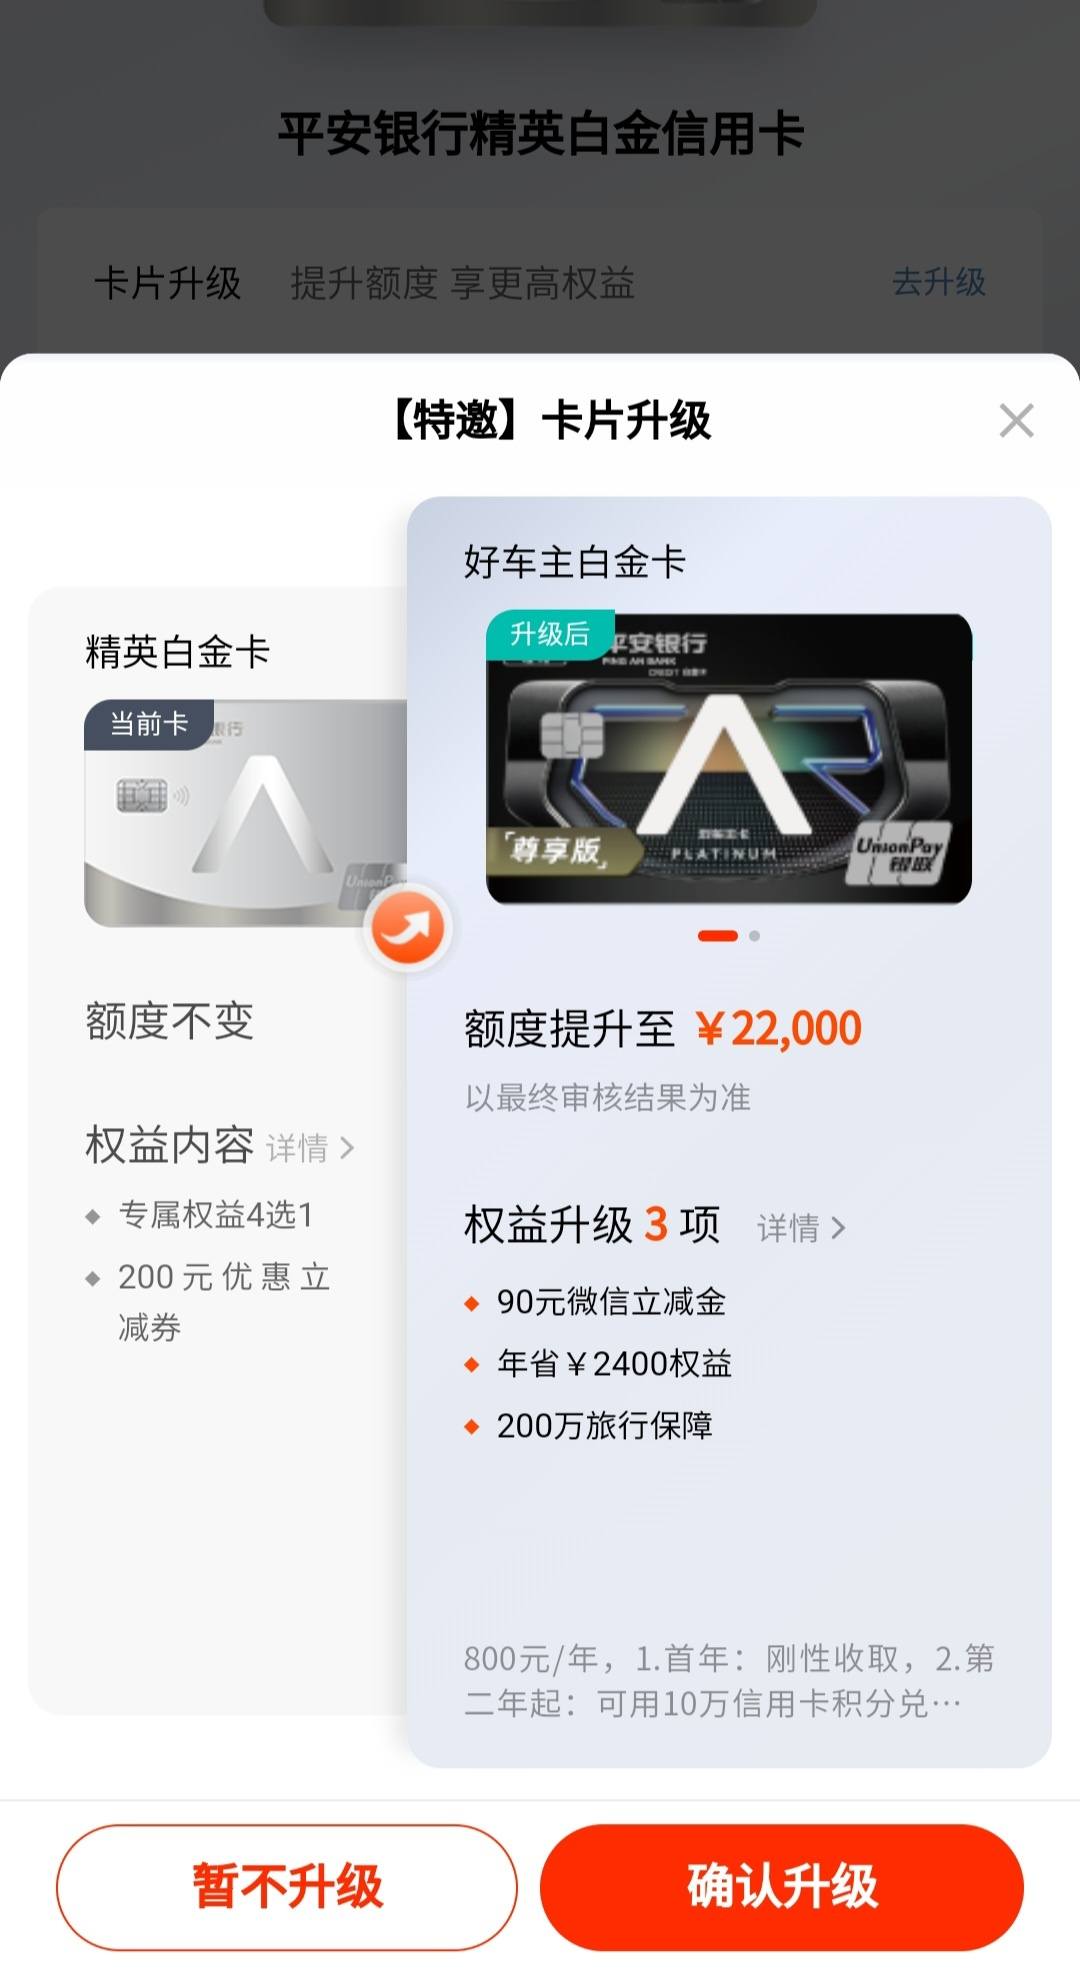The height and width of the screenshot is (1973, 1080).
Task: Tap the 升级后 badge on the new card
Action: click(550, 634)
